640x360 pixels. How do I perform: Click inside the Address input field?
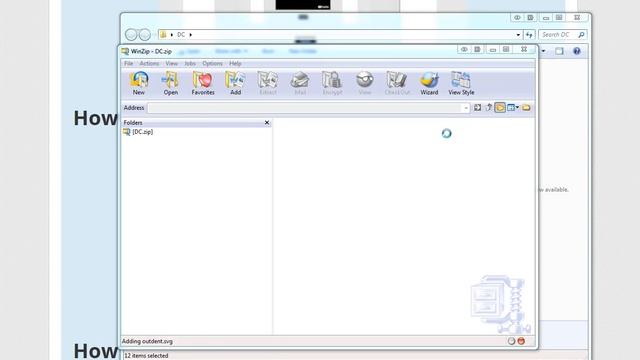[305, 108]
